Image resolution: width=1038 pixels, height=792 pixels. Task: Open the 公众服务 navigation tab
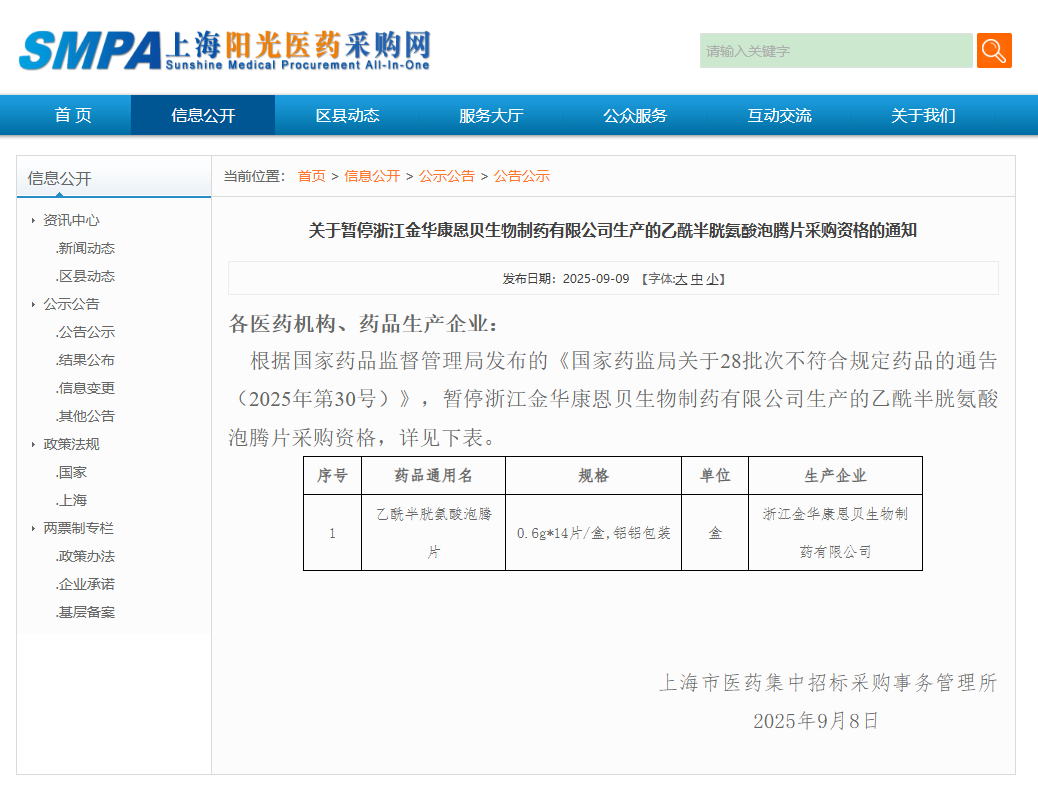click(635, 115)
